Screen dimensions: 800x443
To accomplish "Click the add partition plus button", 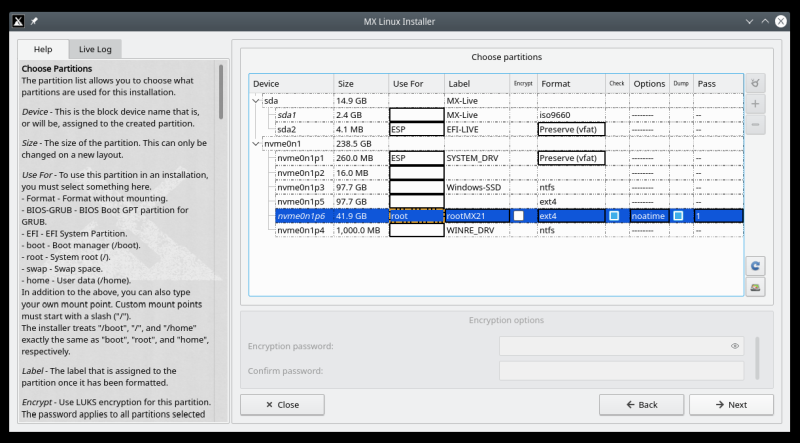I will point(755,104).
